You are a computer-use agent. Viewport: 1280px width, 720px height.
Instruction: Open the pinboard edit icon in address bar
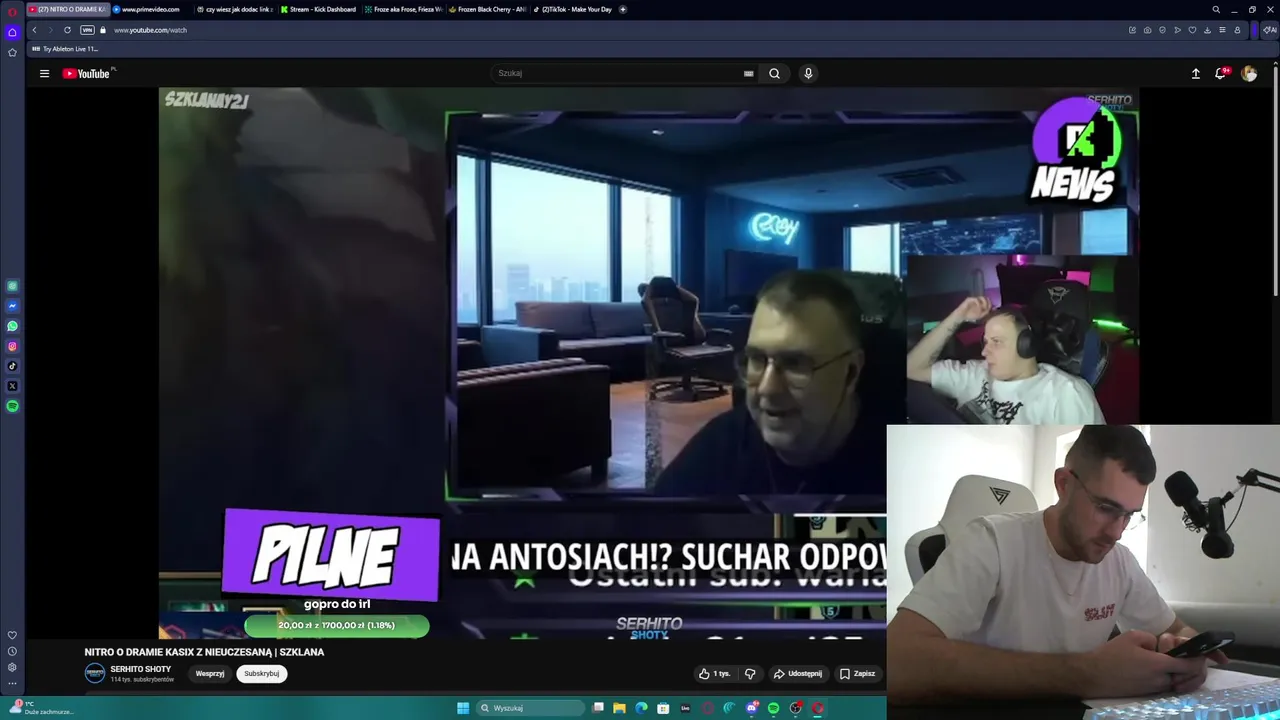tap(1132, 30)
